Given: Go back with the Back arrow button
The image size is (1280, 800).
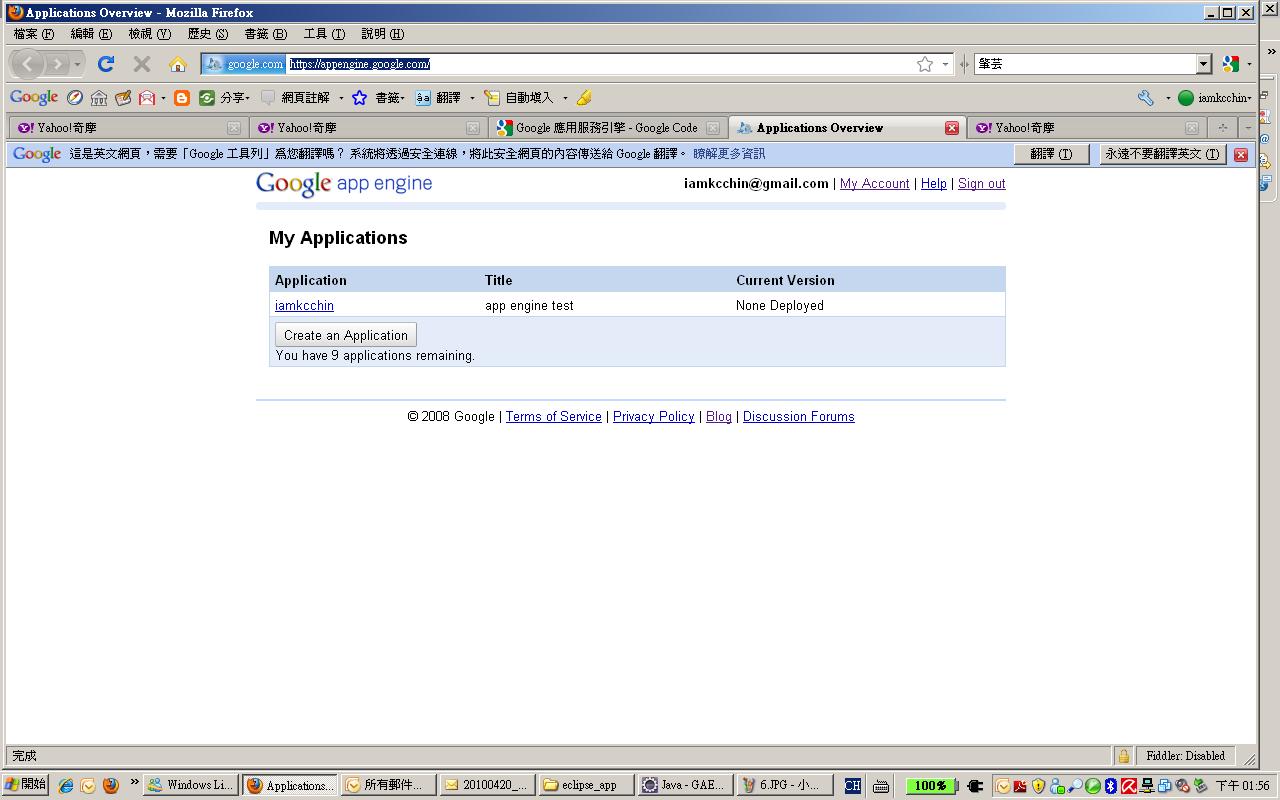Looking at the screenshot, I should point(27,64).
